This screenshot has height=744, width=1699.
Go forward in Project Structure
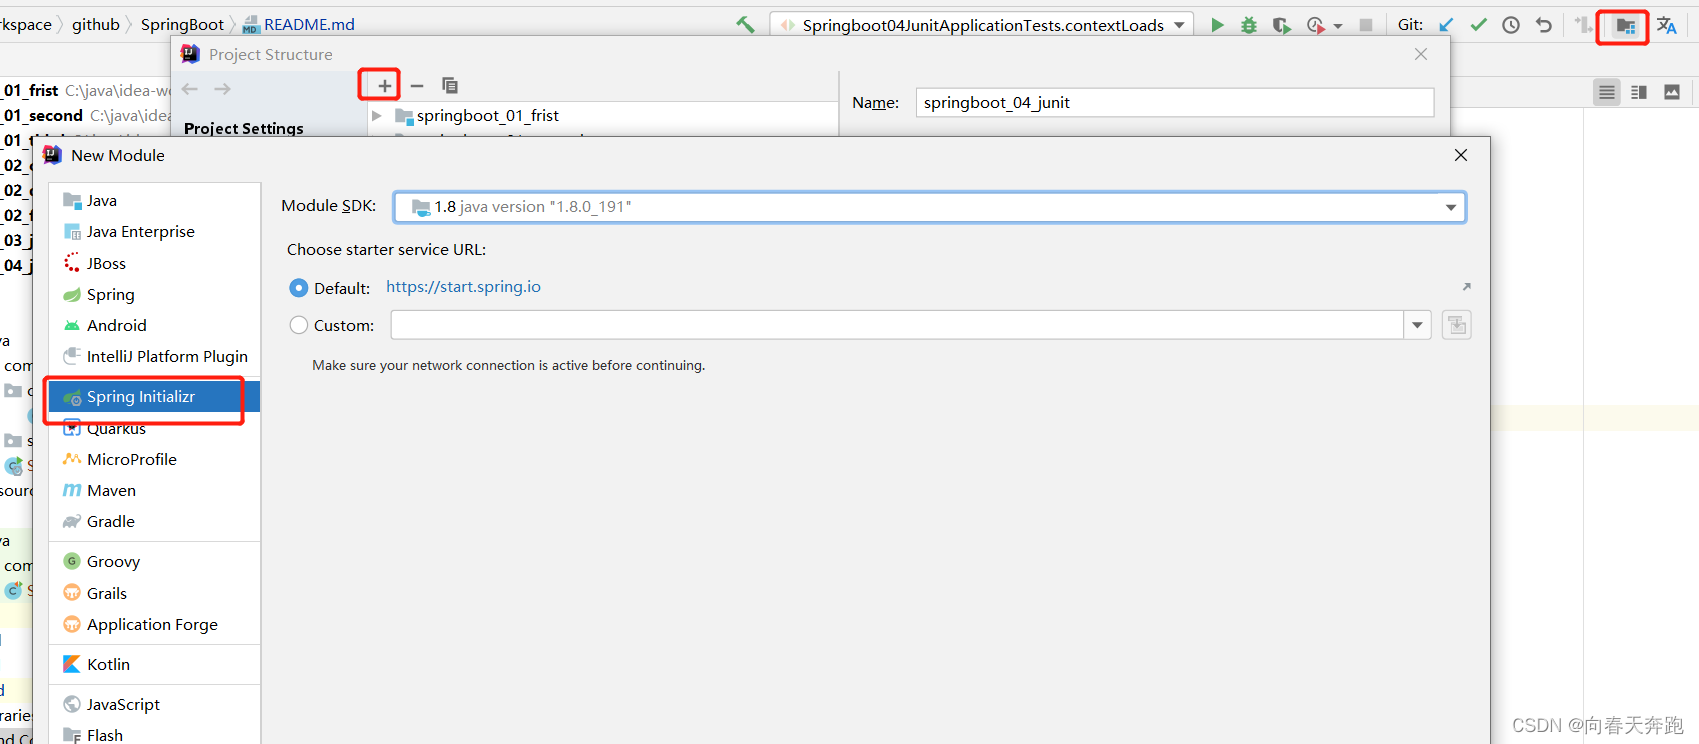point(223,89)
